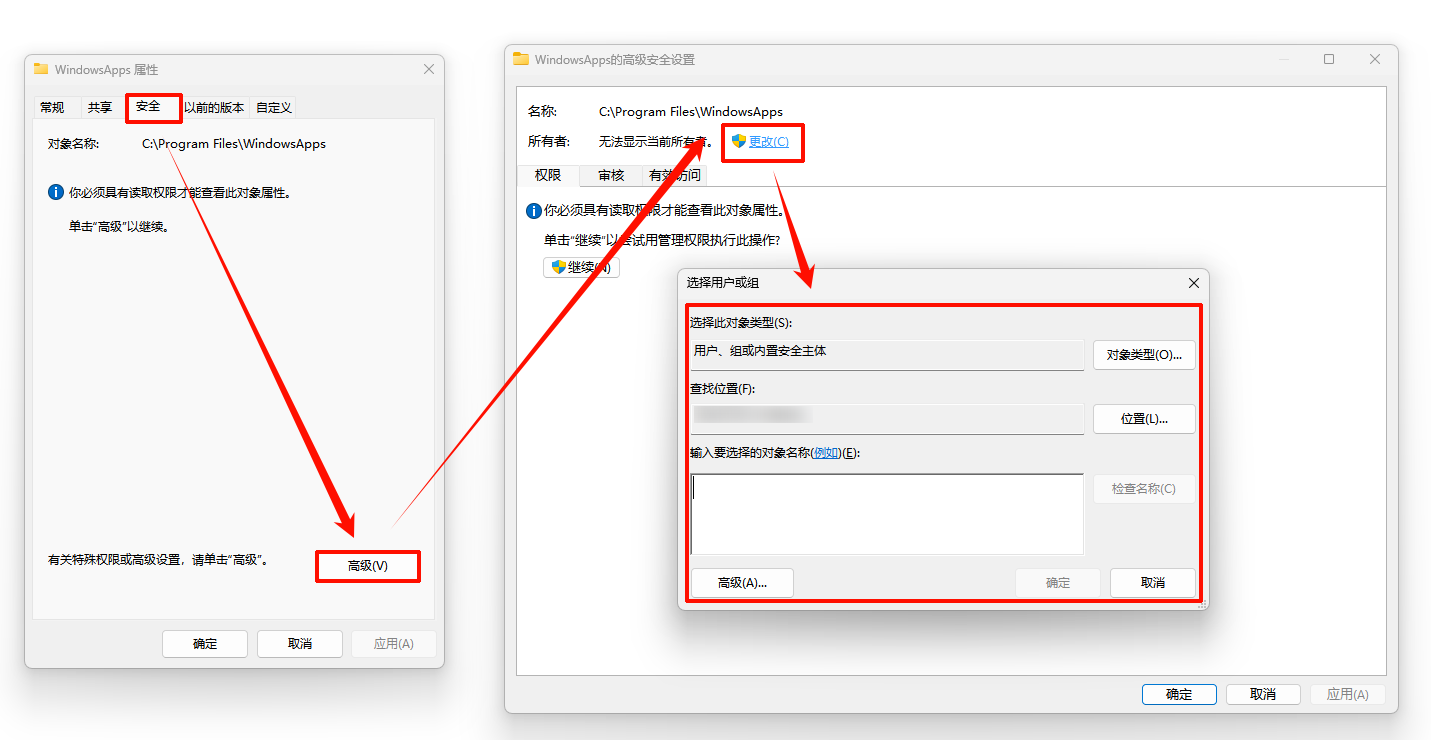1431x740 pixels.
Task: Click the folder icon in 高级安全设置 title bar
Action: point(520,59)
